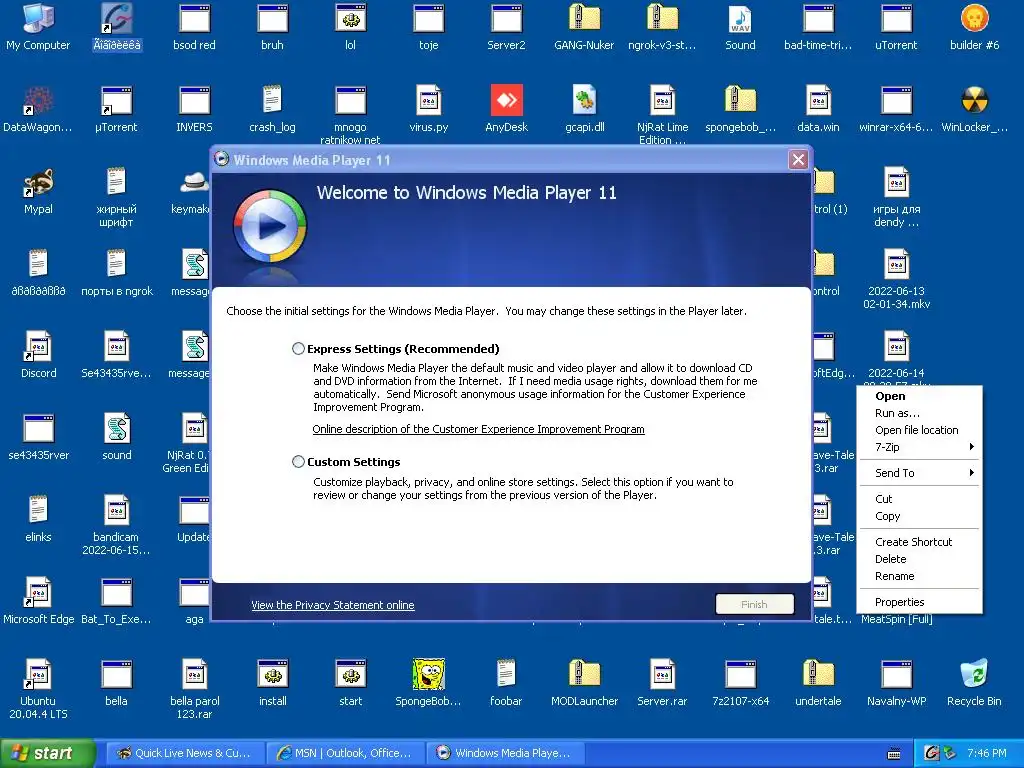Expand the Send To submenu
The height and width of the screenshot is (768, 1024).
click(920, 473)
